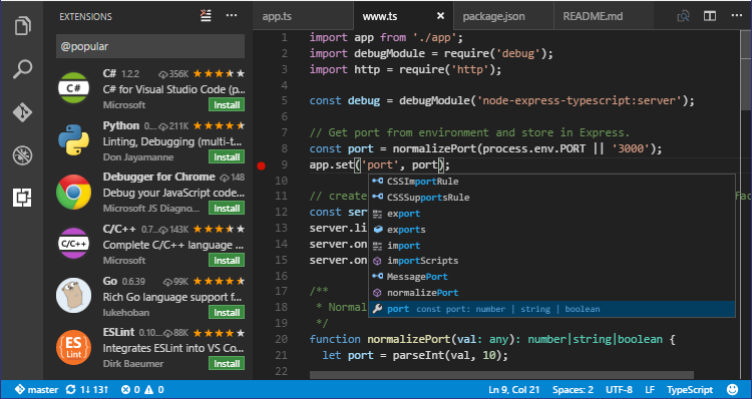Install Debugger for Chrome extension
752x399 pixels.
click(x=226, y=208)
